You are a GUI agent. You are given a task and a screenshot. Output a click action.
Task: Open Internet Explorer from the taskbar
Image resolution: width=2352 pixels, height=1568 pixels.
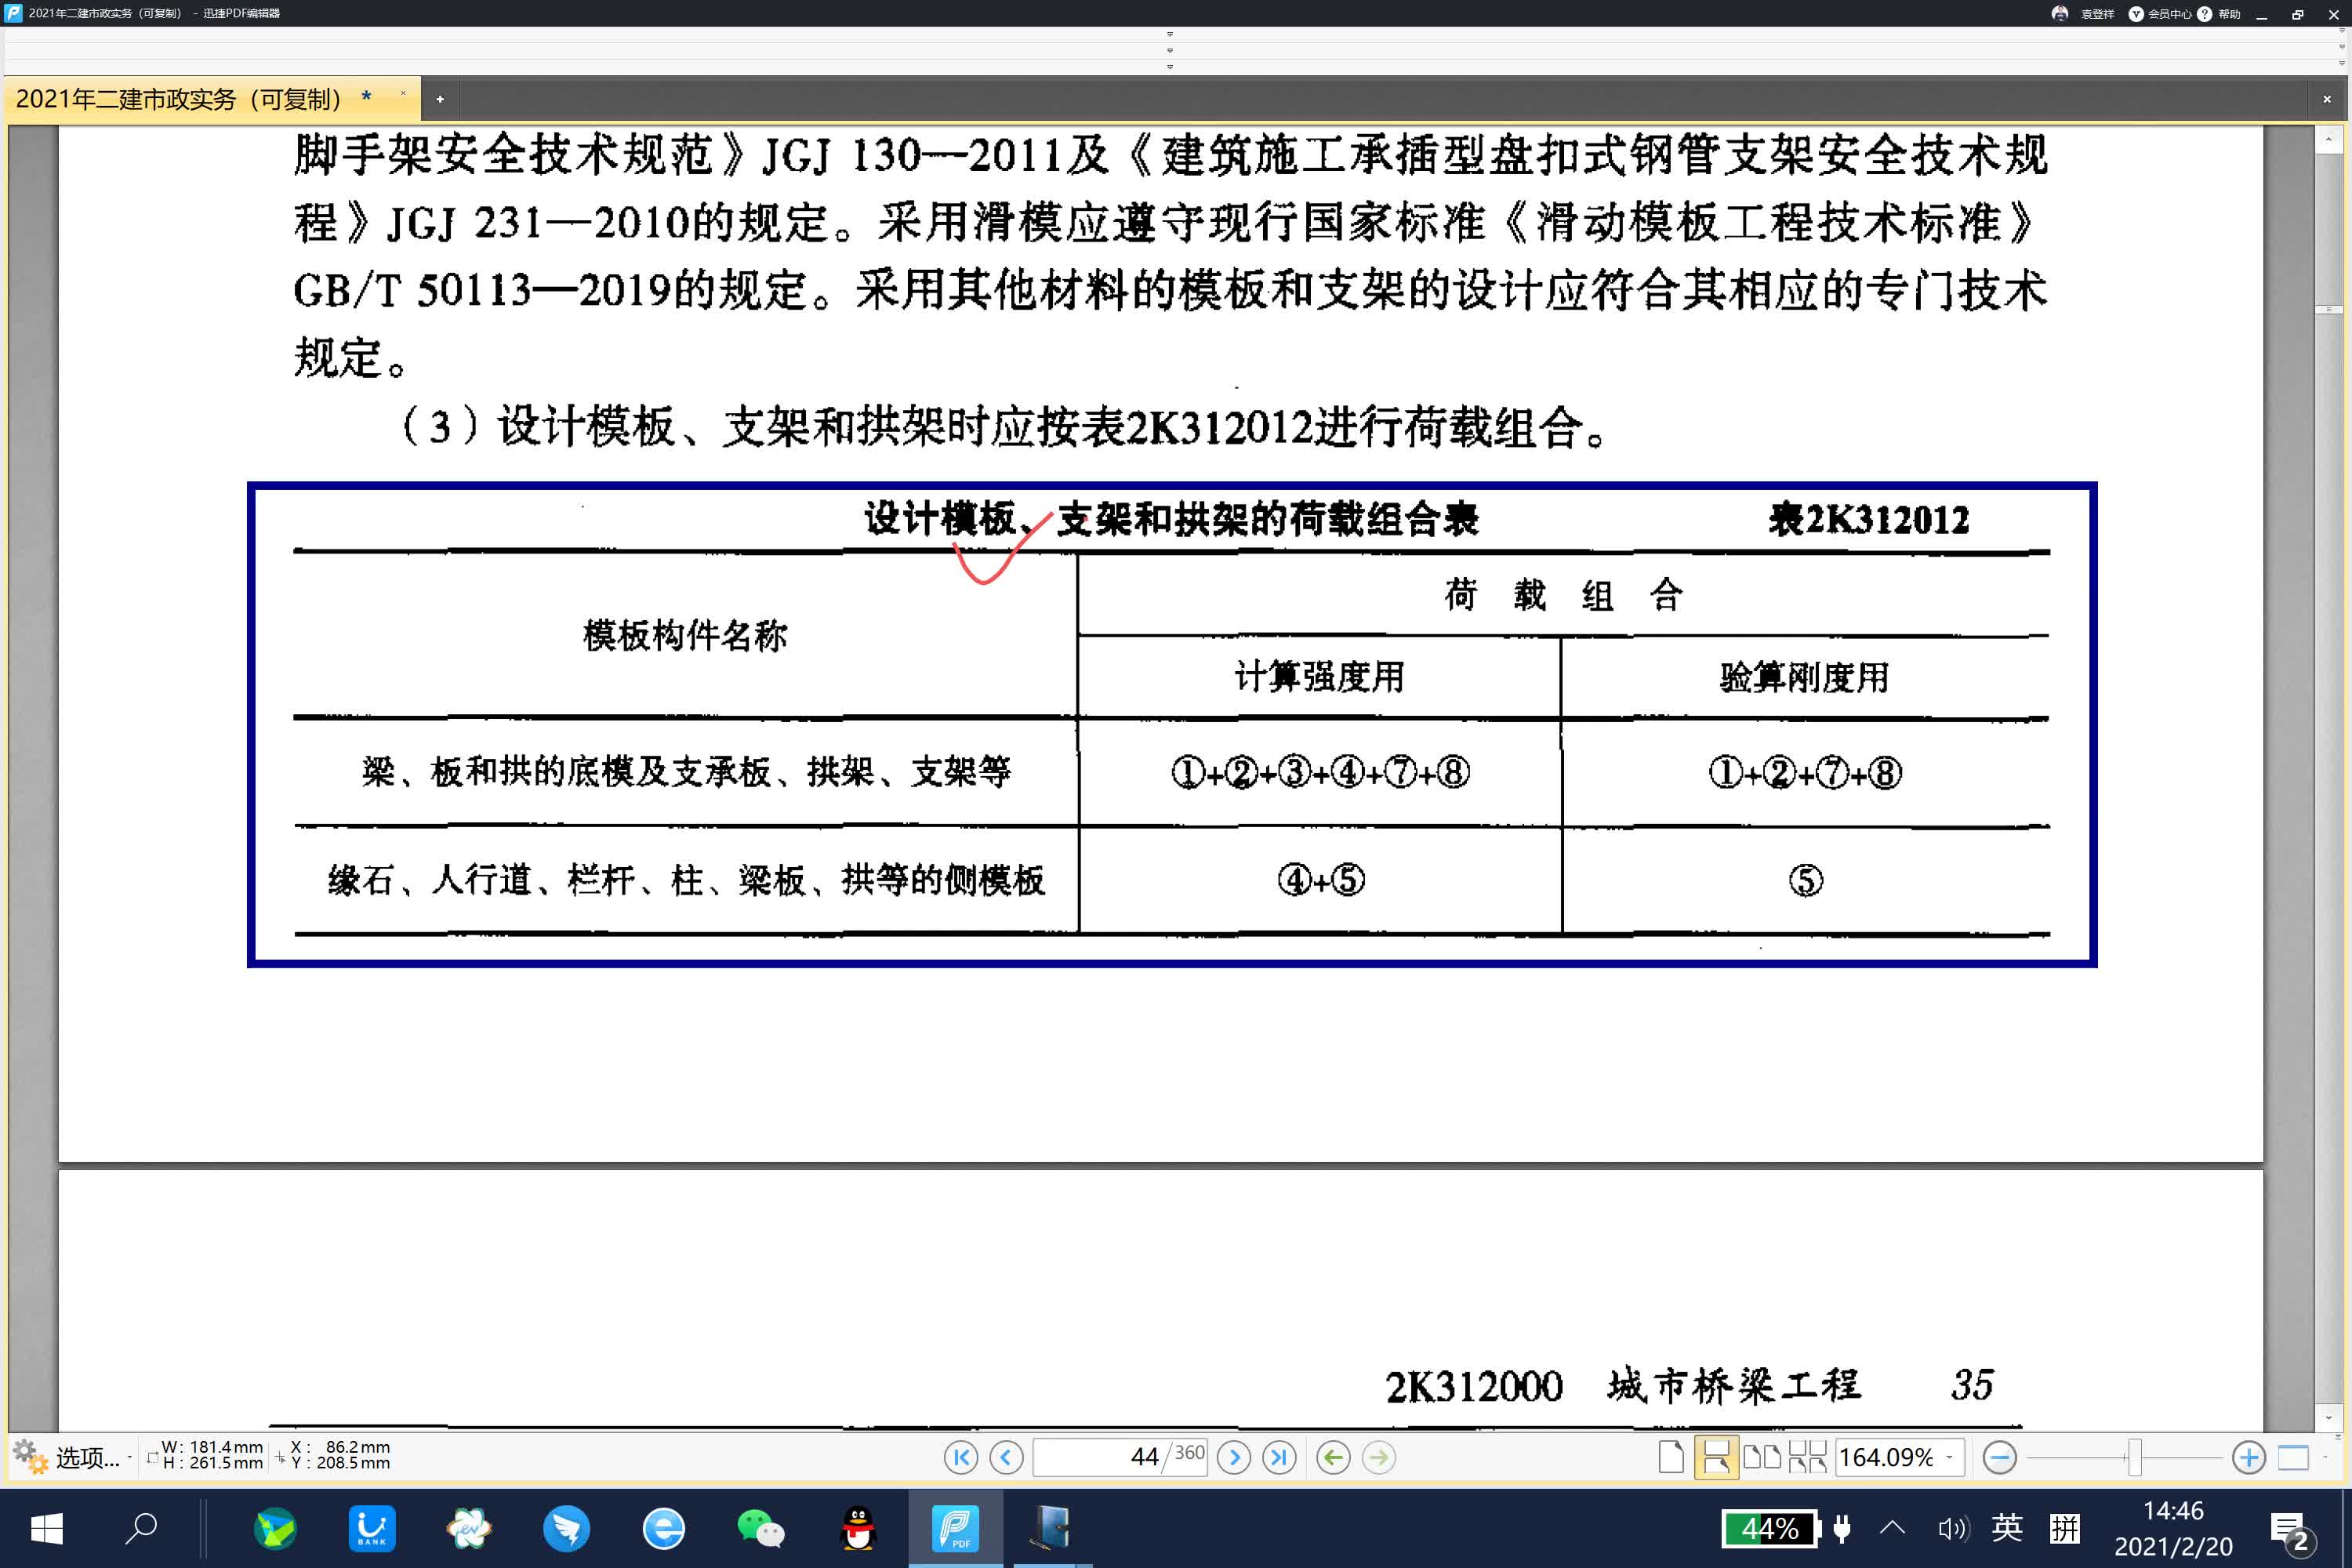coord(663,1528)
